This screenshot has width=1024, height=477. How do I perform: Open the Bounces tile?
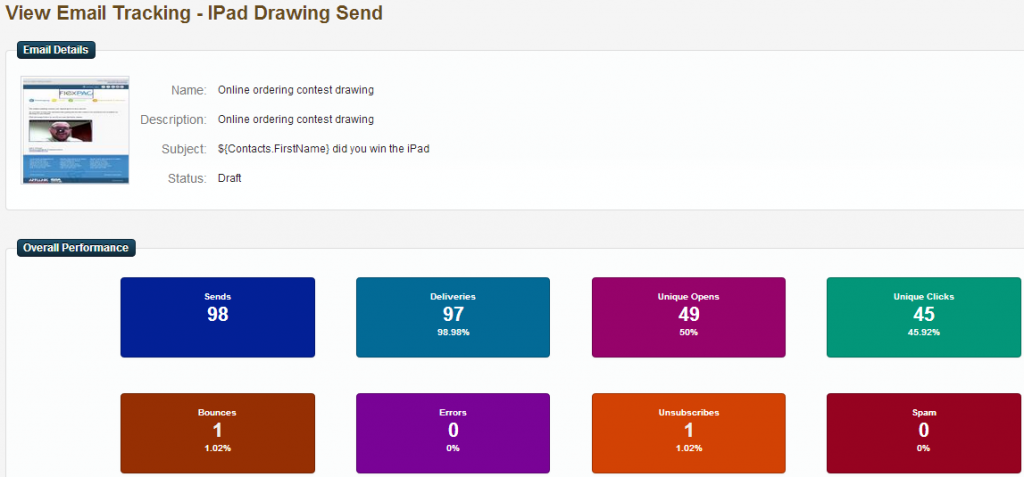click(x=217, y=433)
